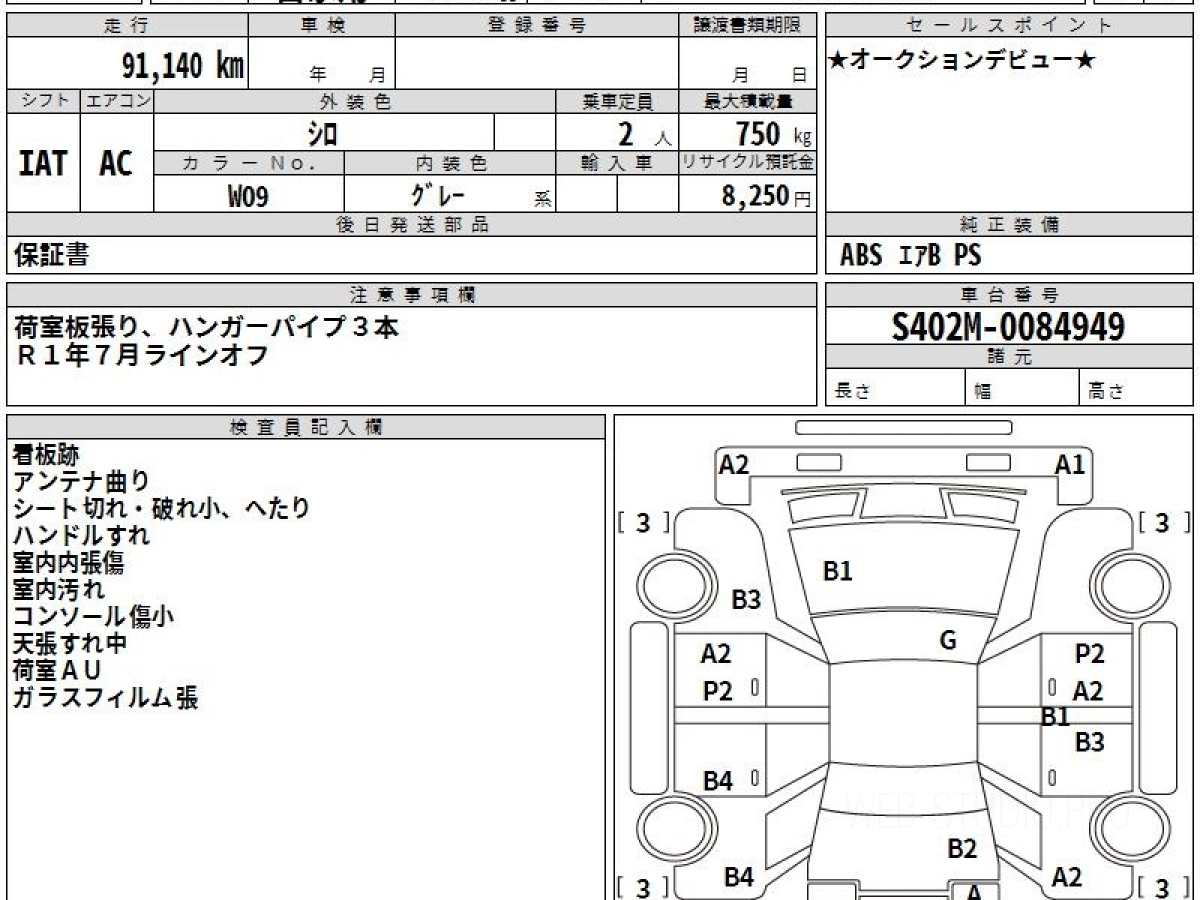This screenshot has width=1200, height=900.
Task: Select the 後日発送部品 header
Action: (411, 225)
